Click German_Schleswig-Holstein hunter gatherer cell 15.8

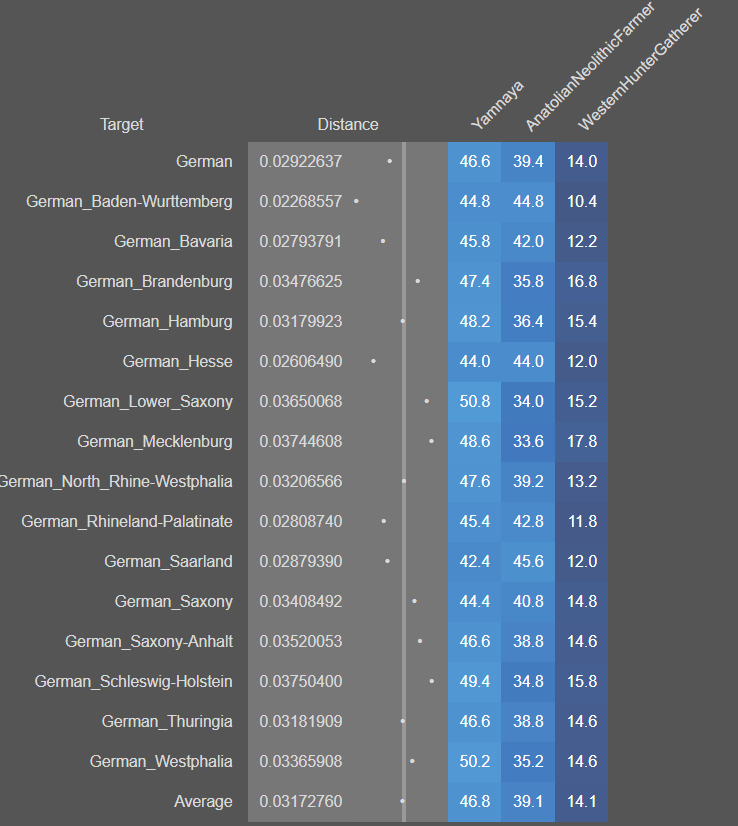582,682
